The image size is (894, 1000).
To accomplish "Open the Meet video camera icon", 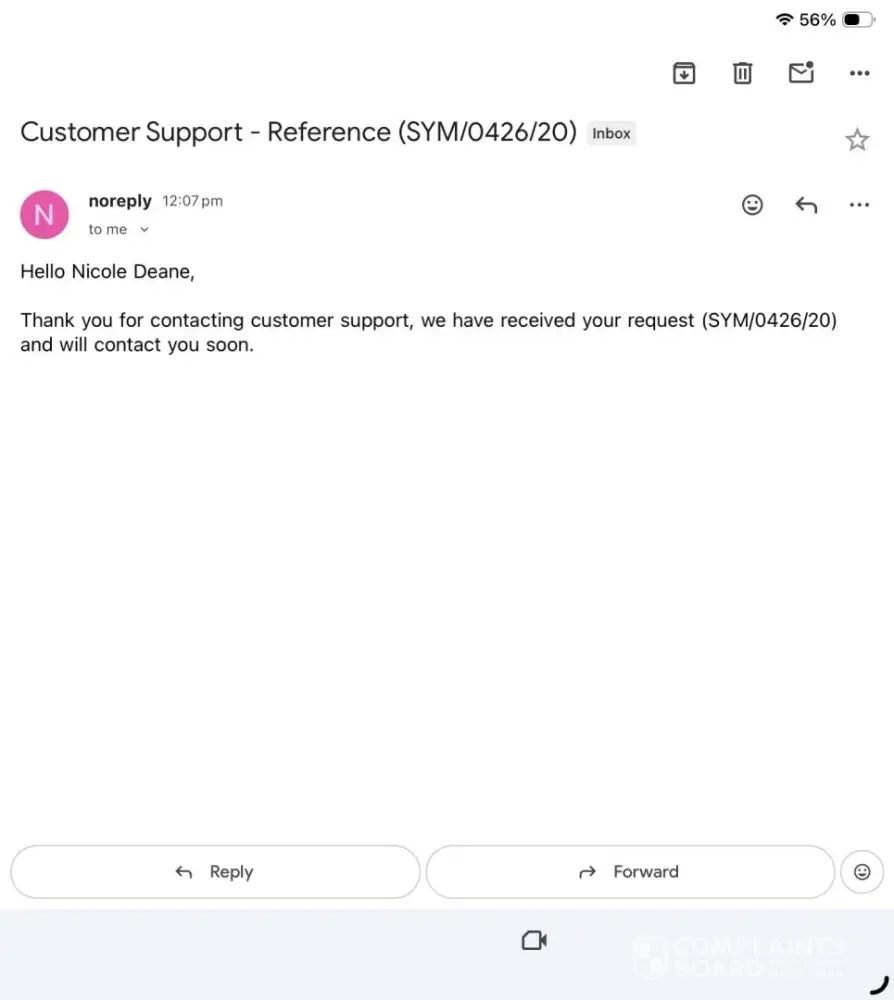I will pos(534,940).
